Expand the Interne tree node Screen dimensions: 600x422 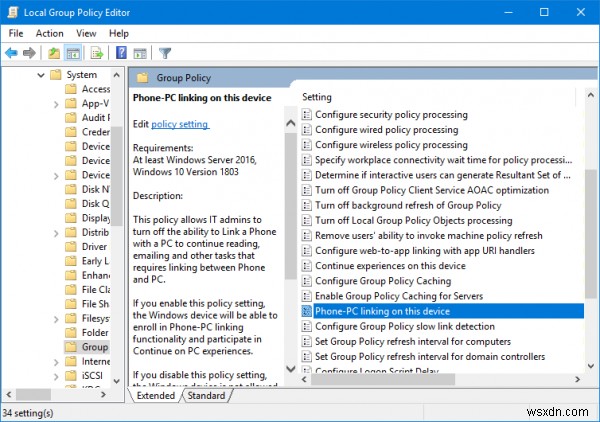point(56,362)
